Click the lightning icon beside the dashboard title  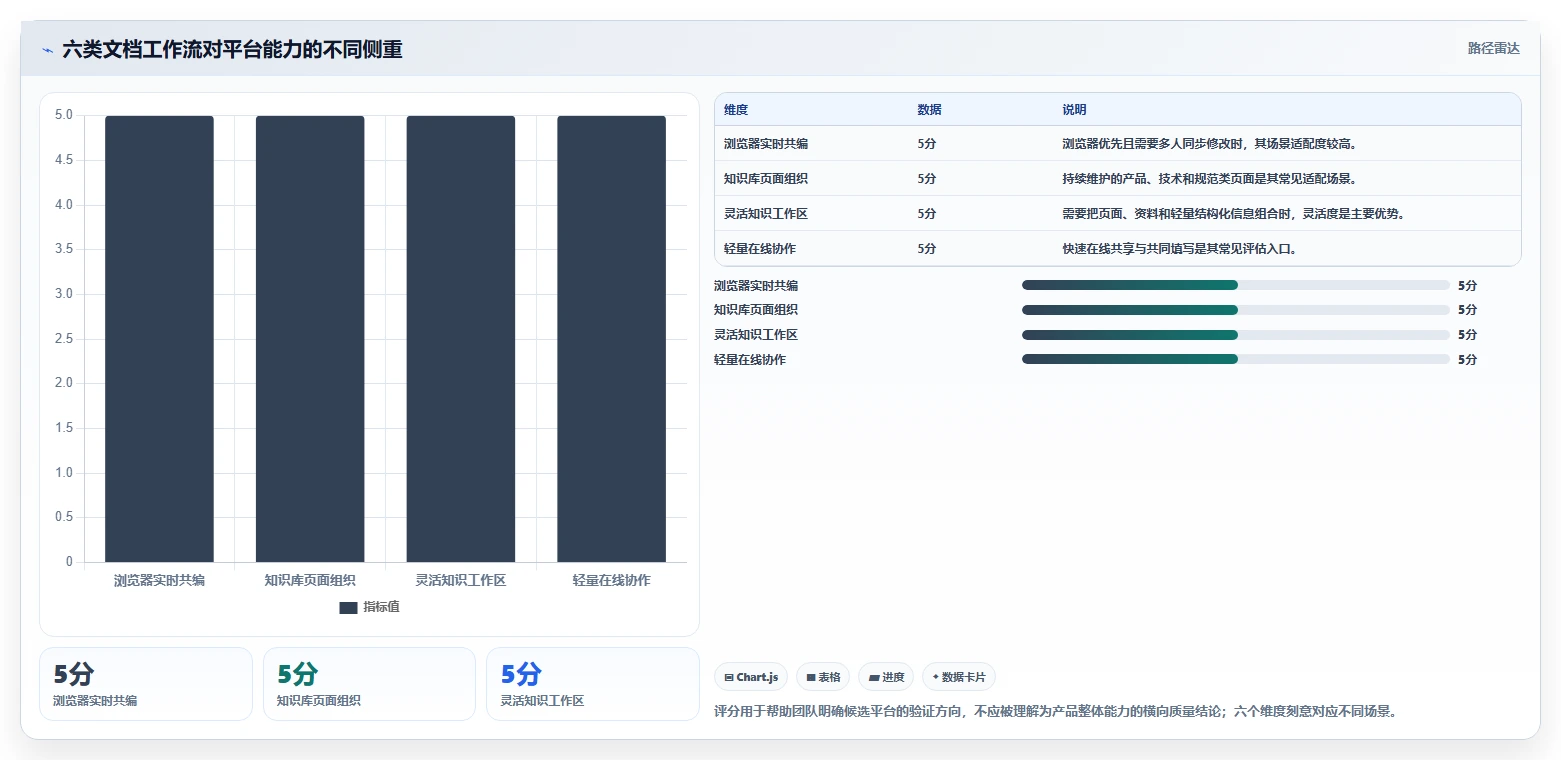48,50
